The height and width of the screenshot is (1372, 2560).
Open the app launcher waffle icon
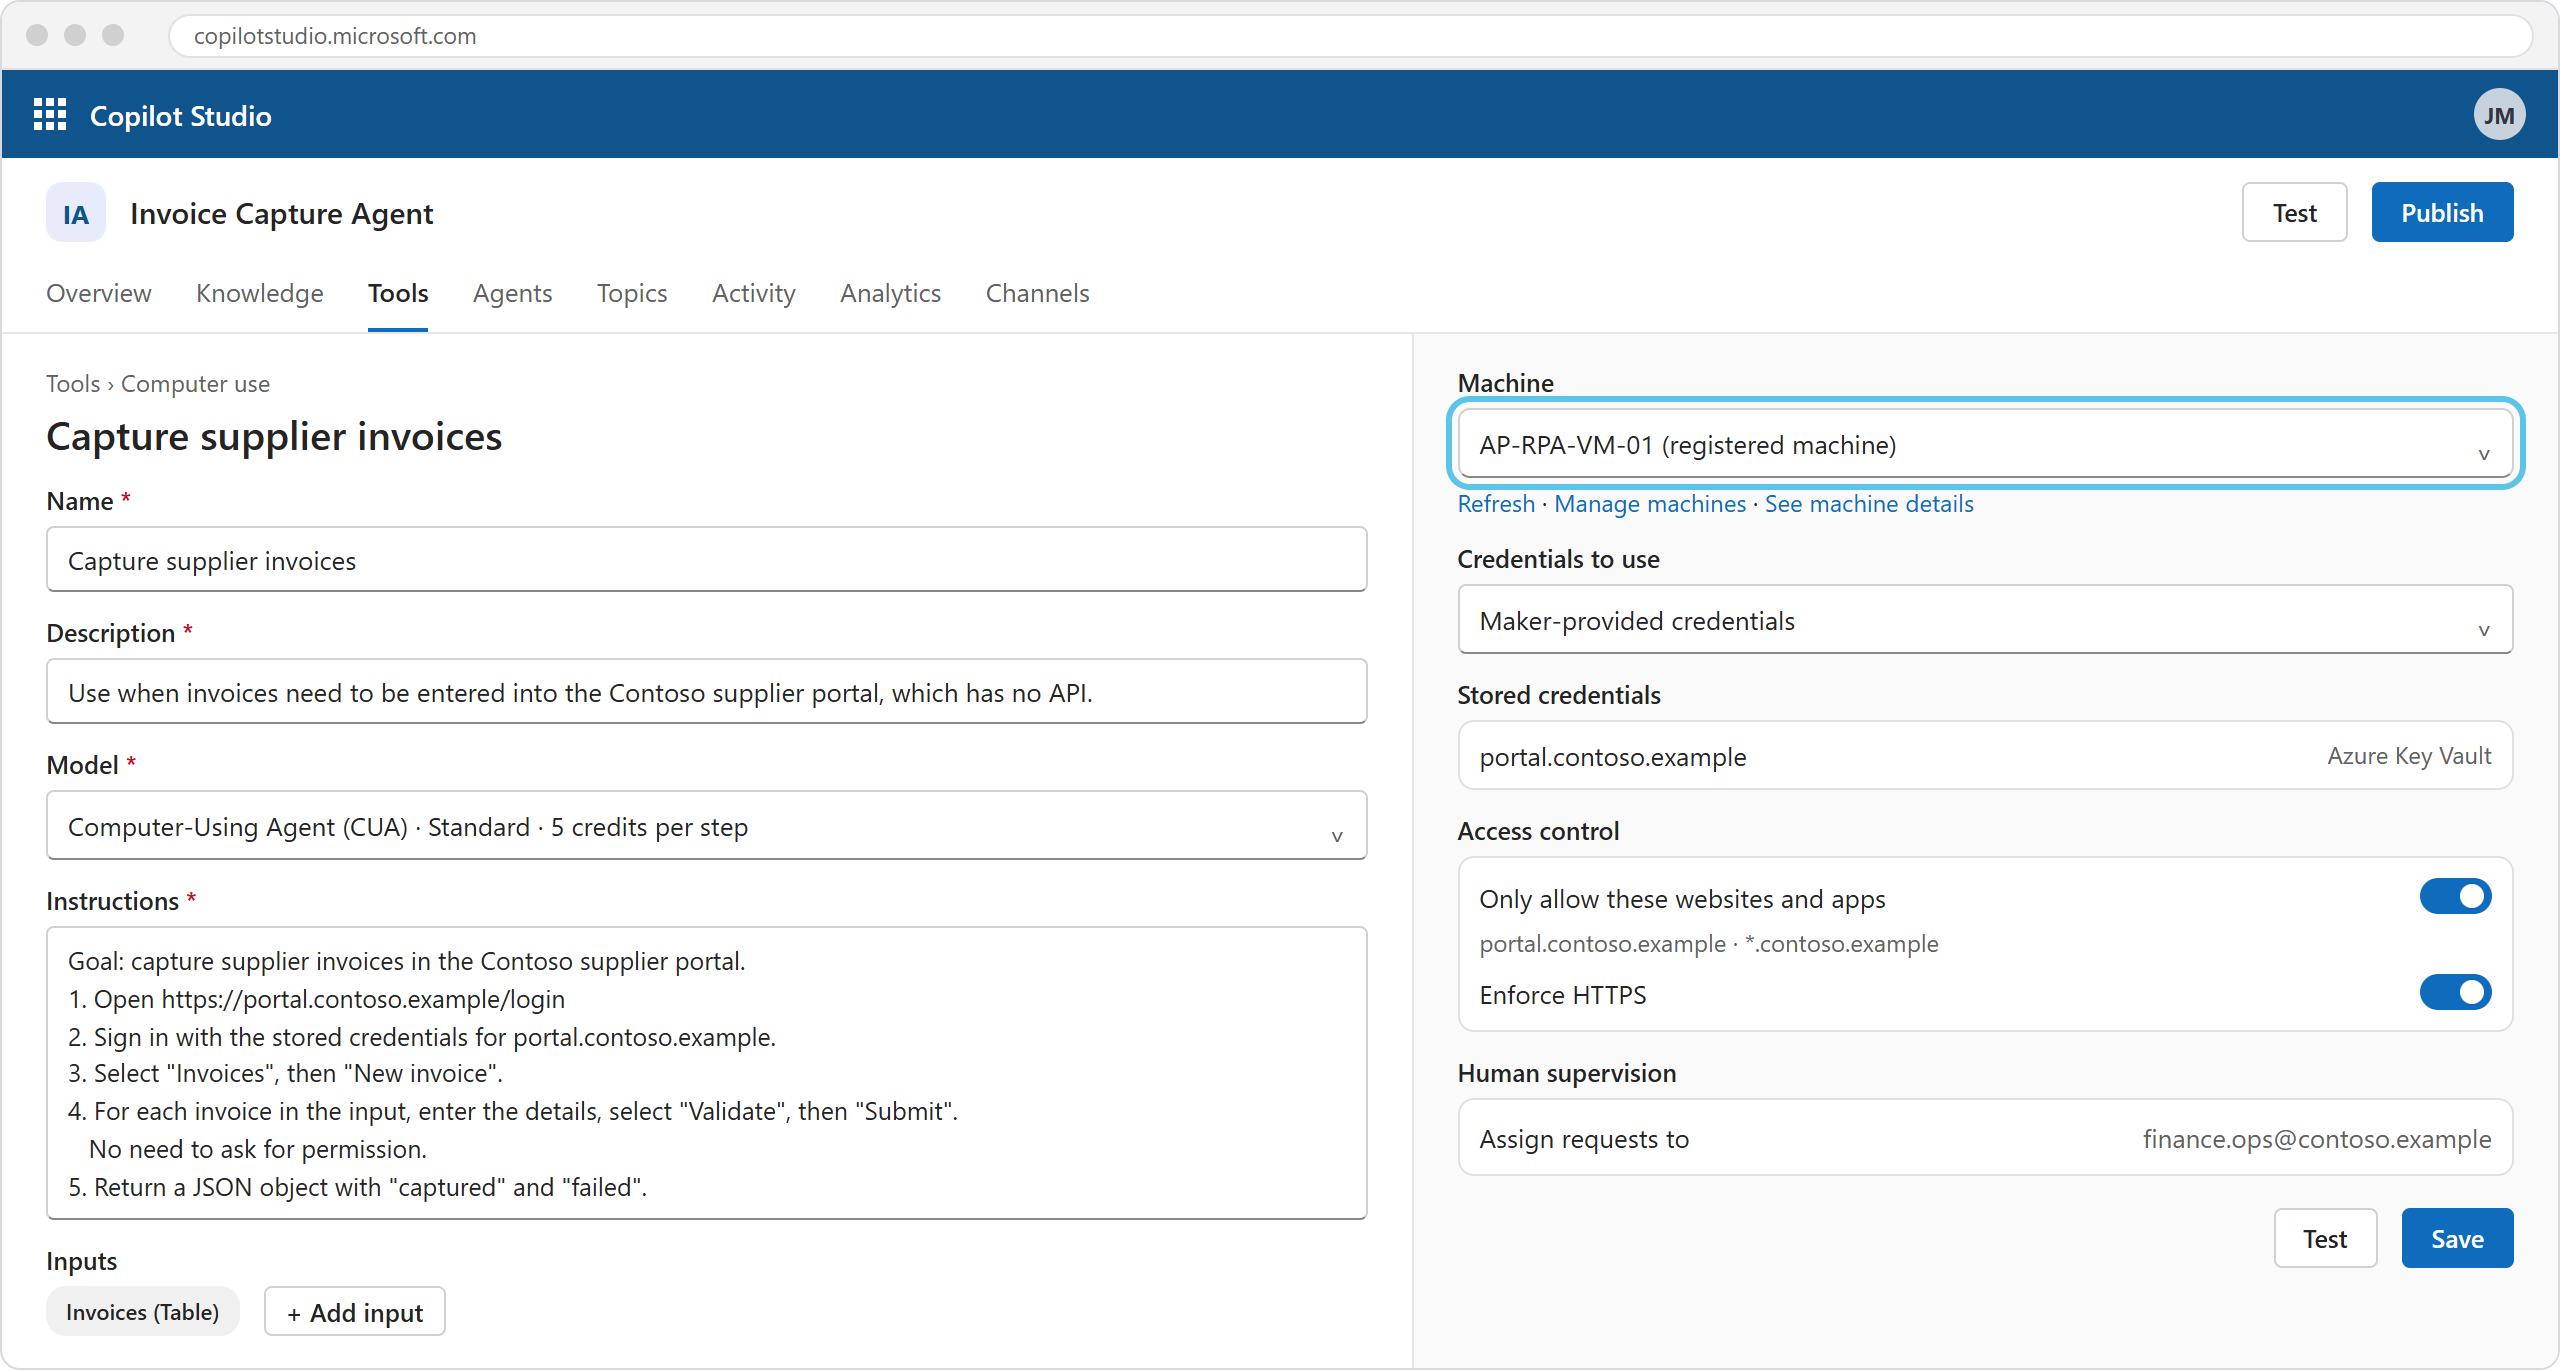(x=50, y=115)
